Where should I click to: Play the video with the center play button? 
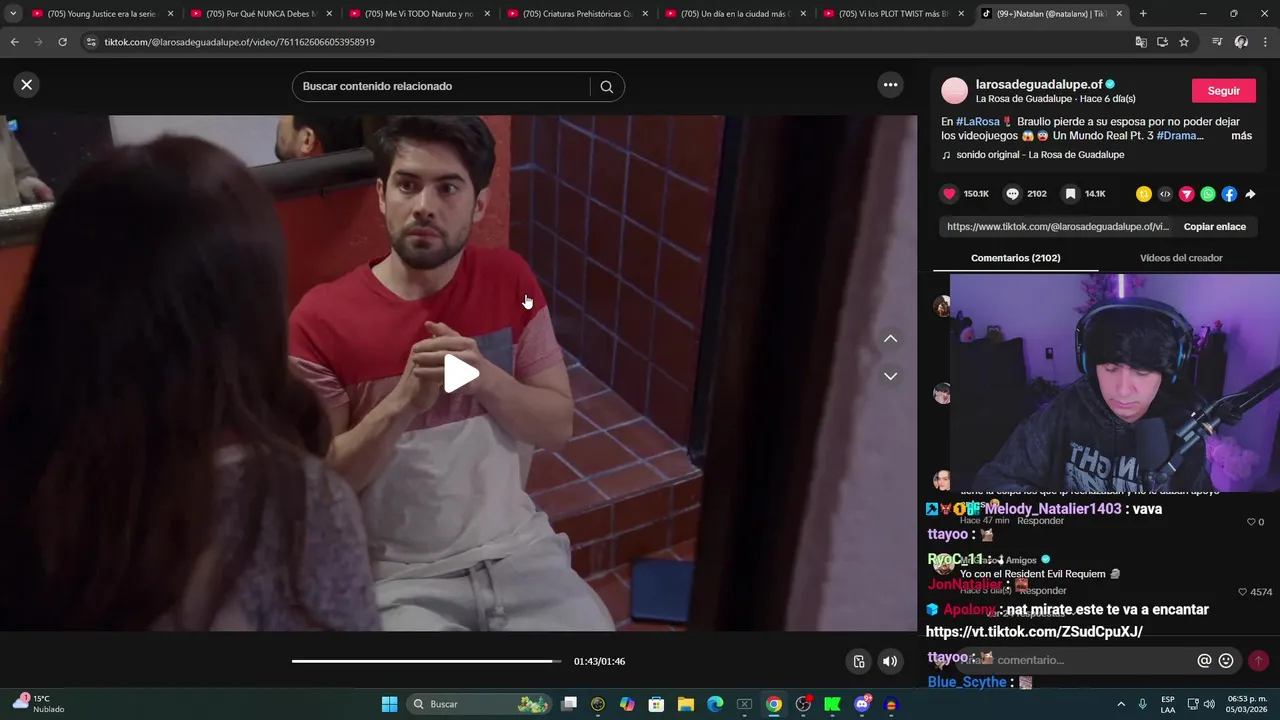tap(461, 373)
